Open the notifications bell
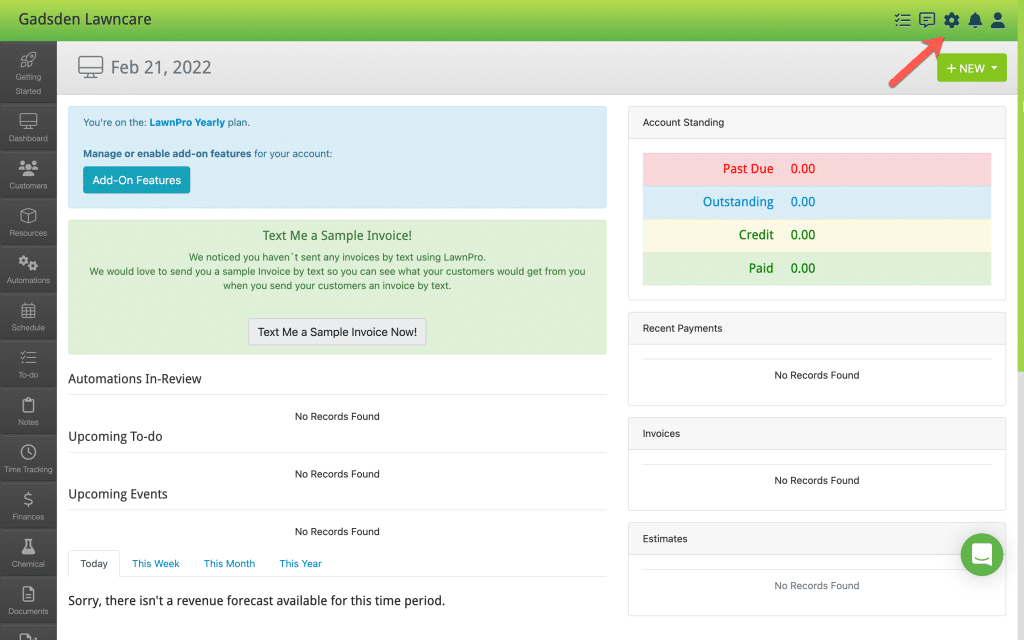The image size is (1024, 640). click(x=975, y=20)
